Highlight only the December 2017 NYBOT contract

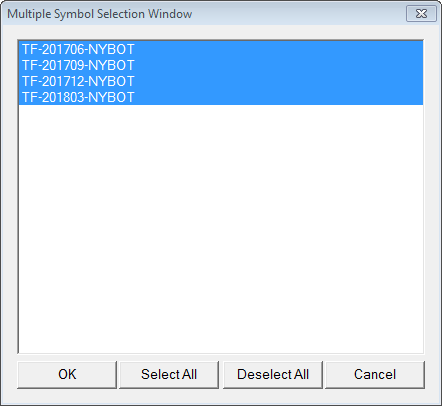221,81
